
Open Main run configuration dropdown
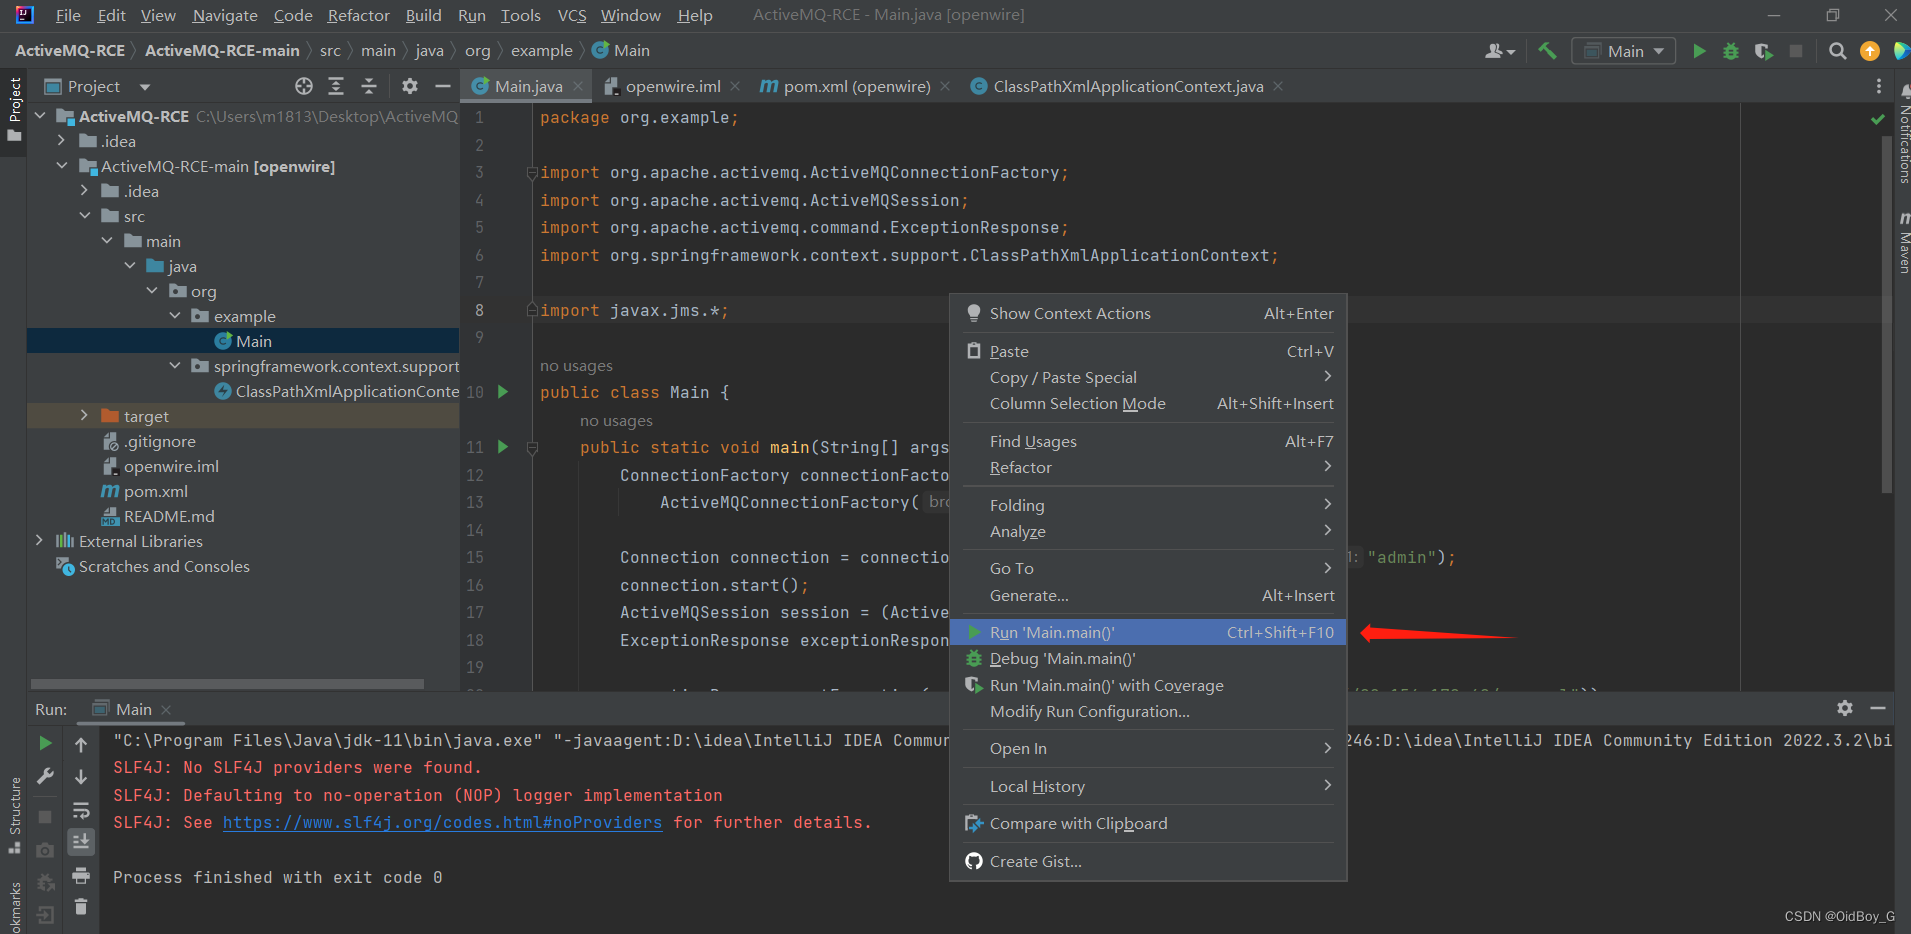tap(1624, 51)
